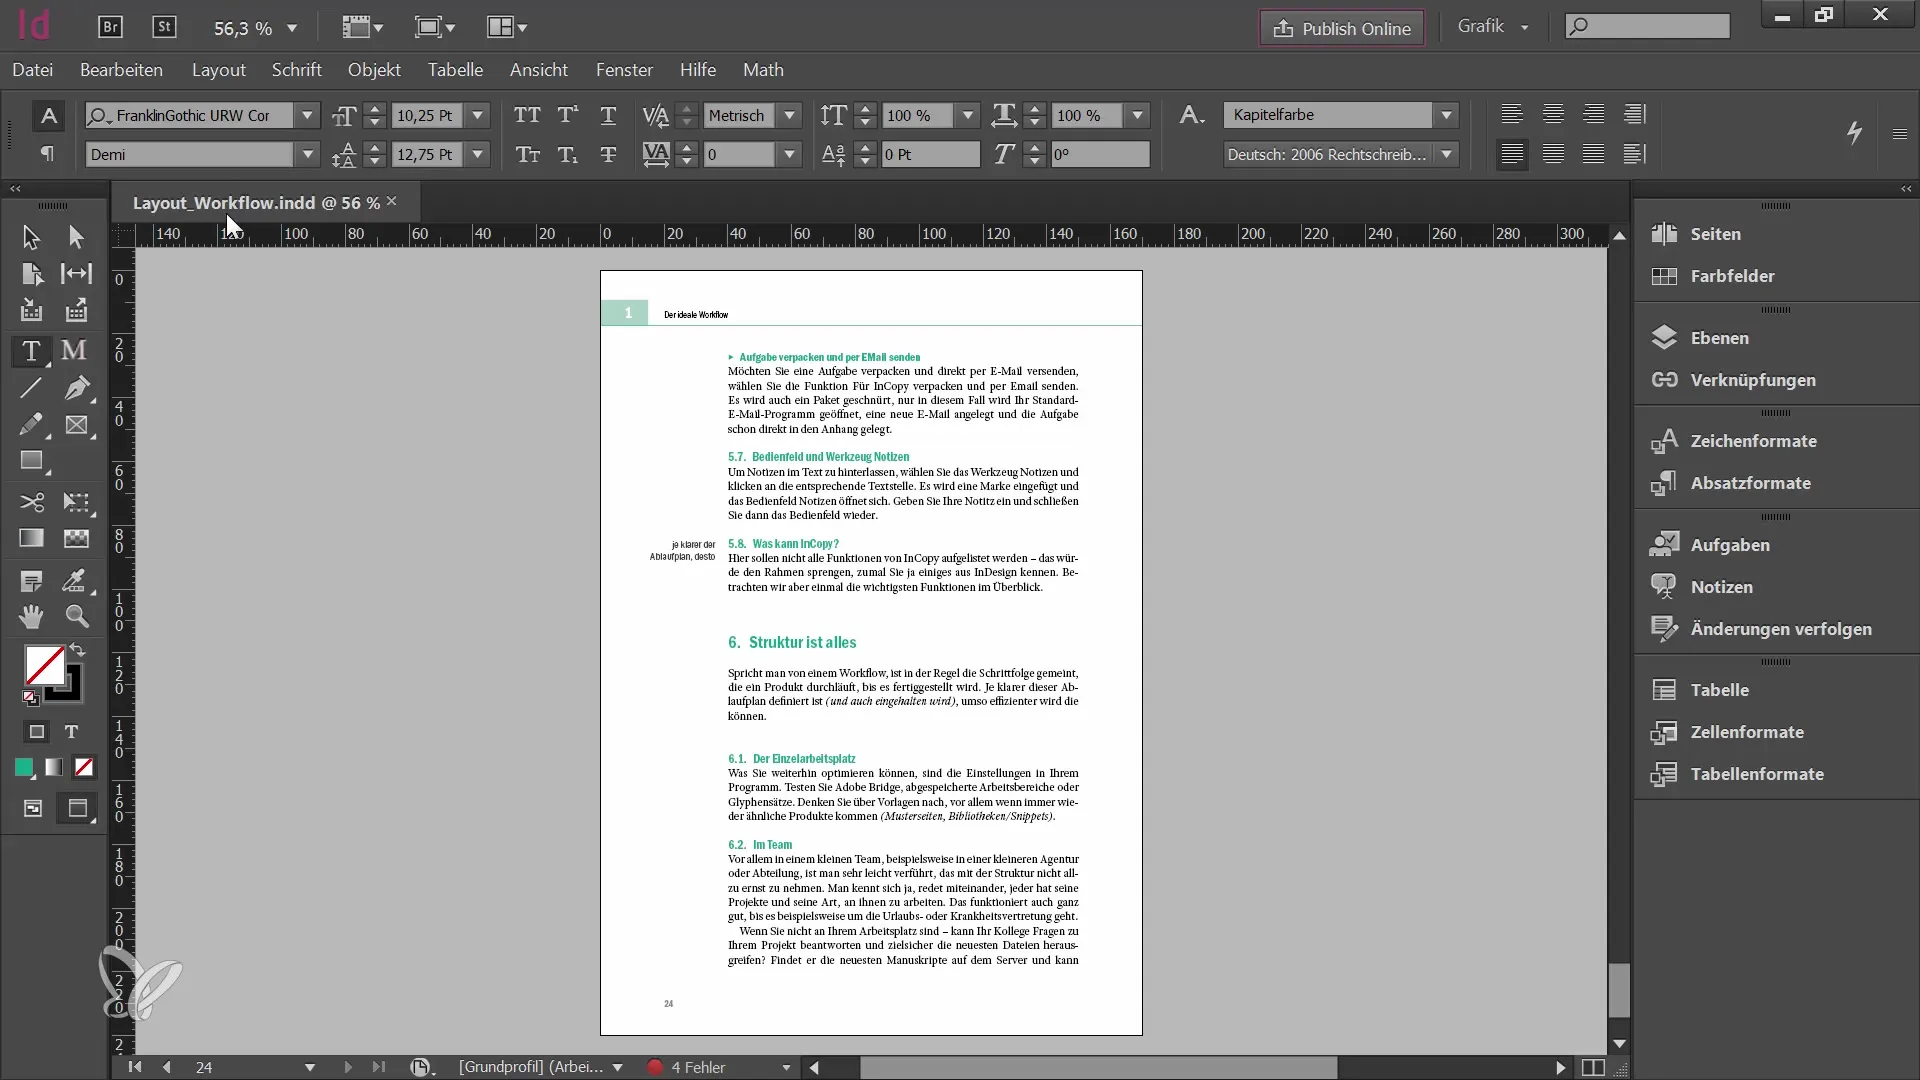Select the Pen tool in toolbar
Image resolution: width=1920 pixels, height=1080 pixels.
[75, 388]
